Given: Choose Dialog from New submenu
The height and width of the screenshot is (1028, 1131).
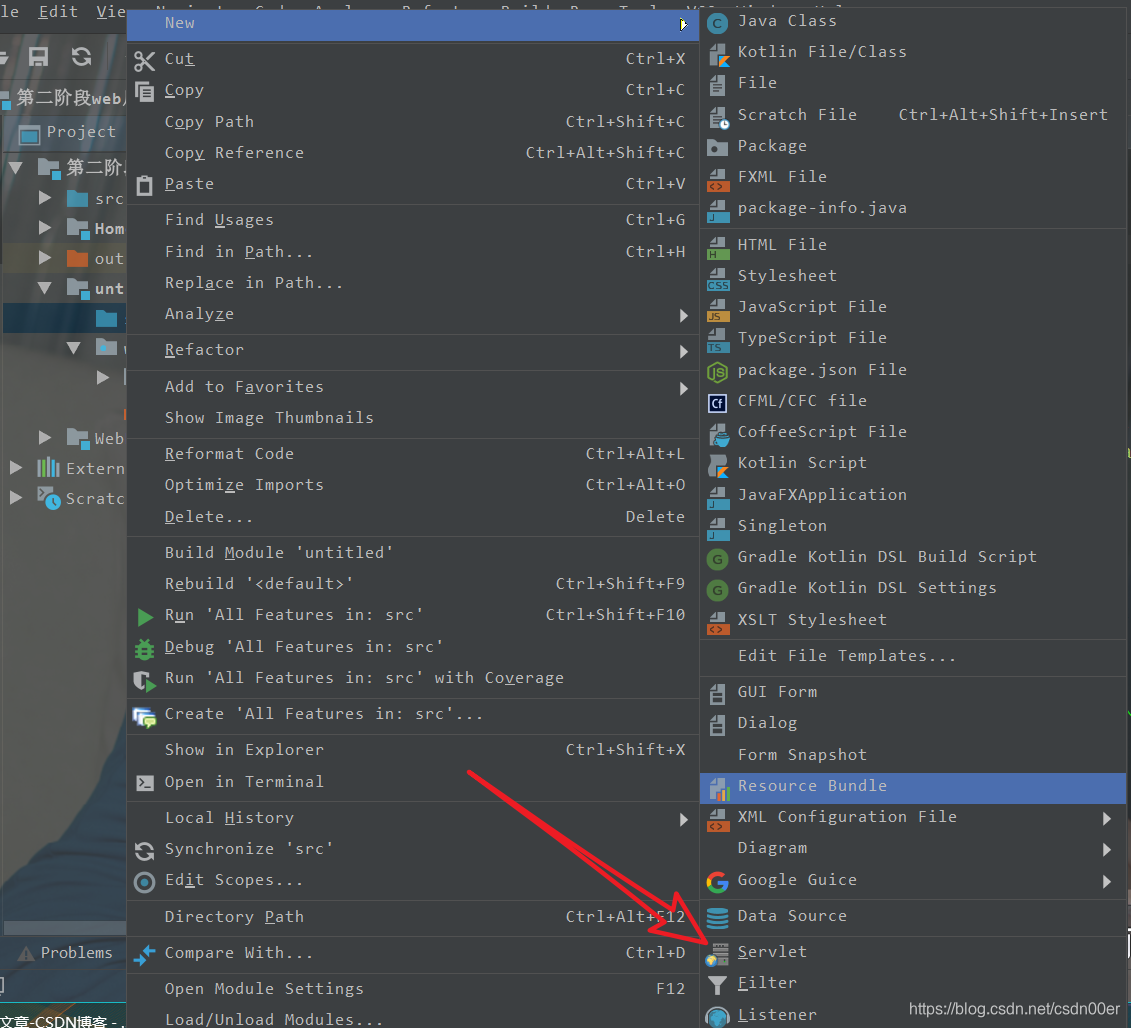Looking at the screenshot, I should tap(913, 723).
